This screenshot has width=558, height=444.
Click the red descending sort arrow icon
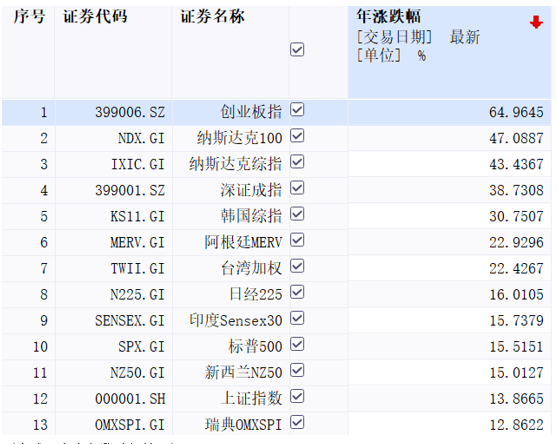click(536, 22)
